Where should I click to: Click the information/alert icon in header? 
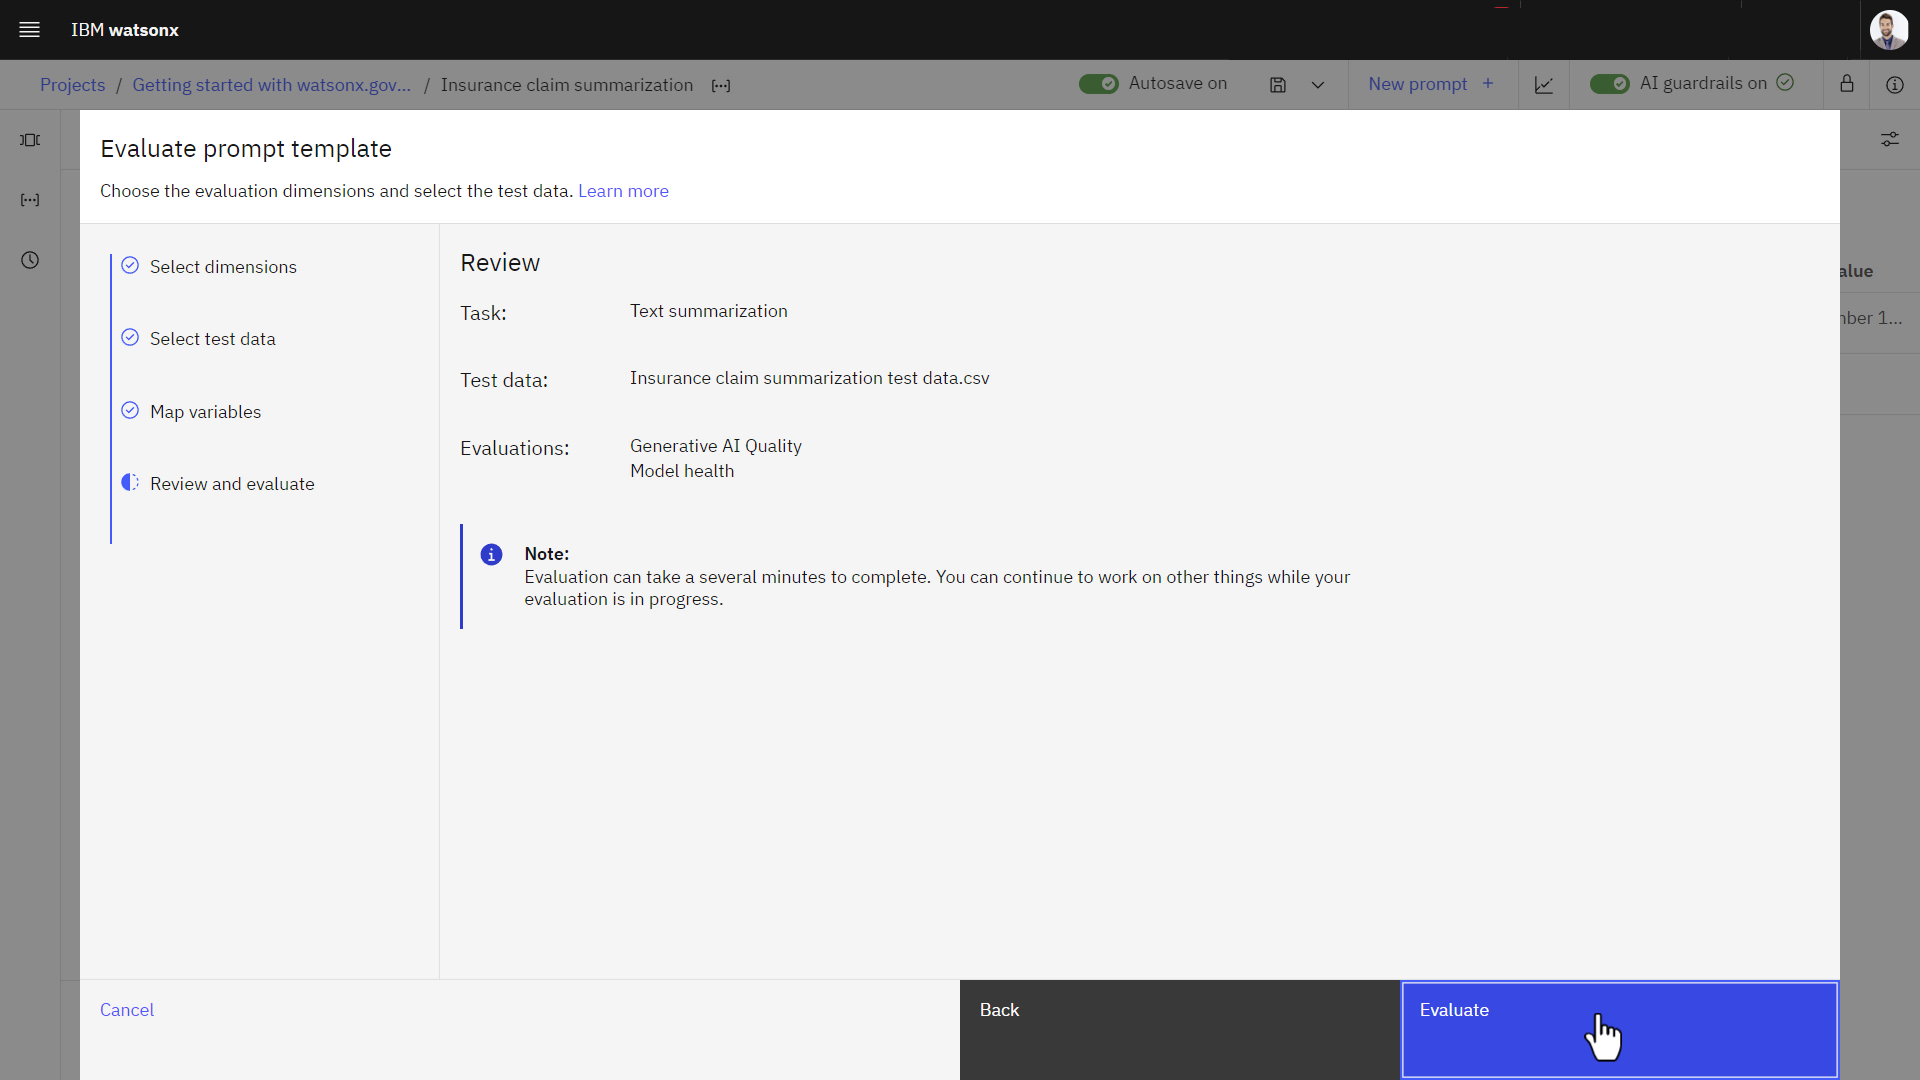click(1895, 84)
